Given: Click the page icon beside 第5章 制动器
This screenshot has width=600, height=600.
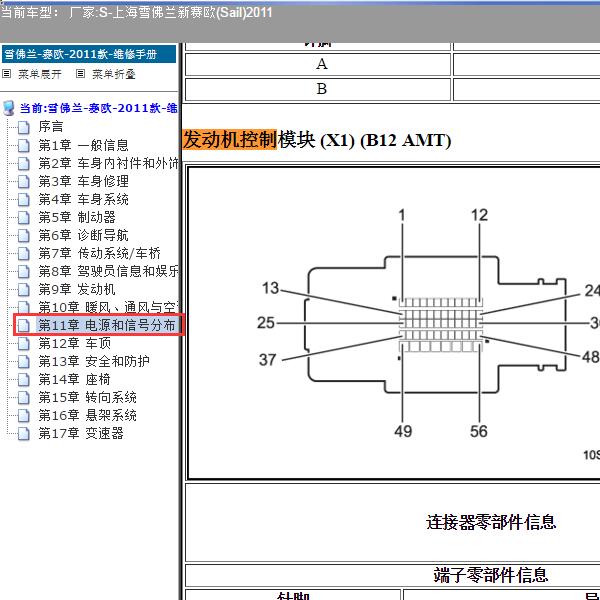Looking at the screenshot, I should [x=24, y=217].
